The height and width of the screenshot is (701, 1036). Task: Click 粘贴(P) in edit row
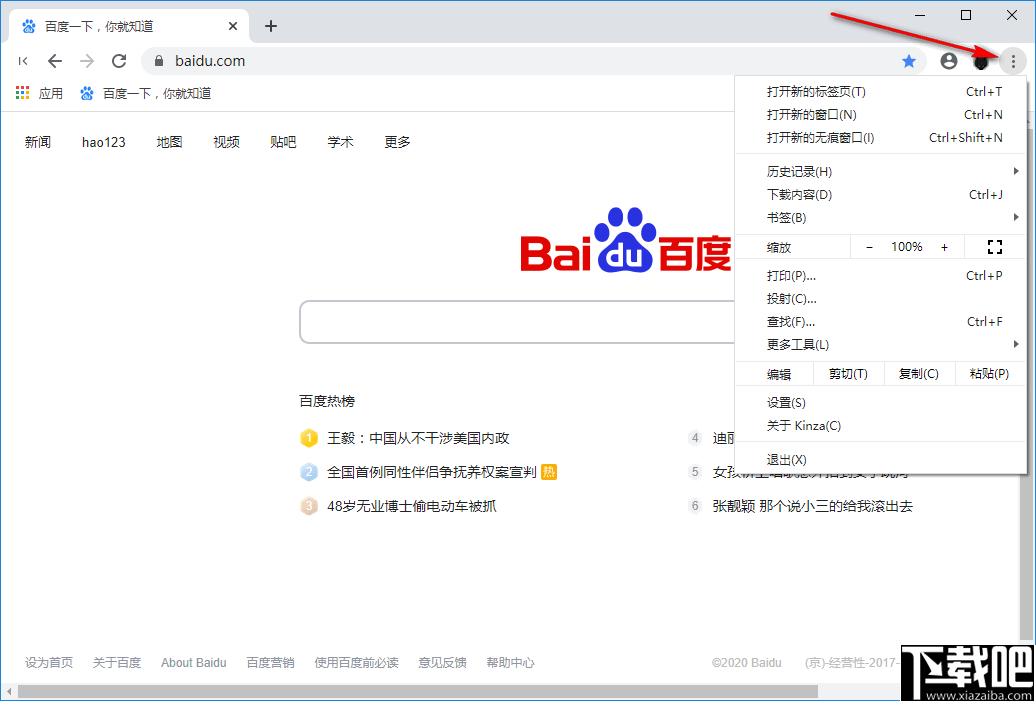tap(990, 374)
